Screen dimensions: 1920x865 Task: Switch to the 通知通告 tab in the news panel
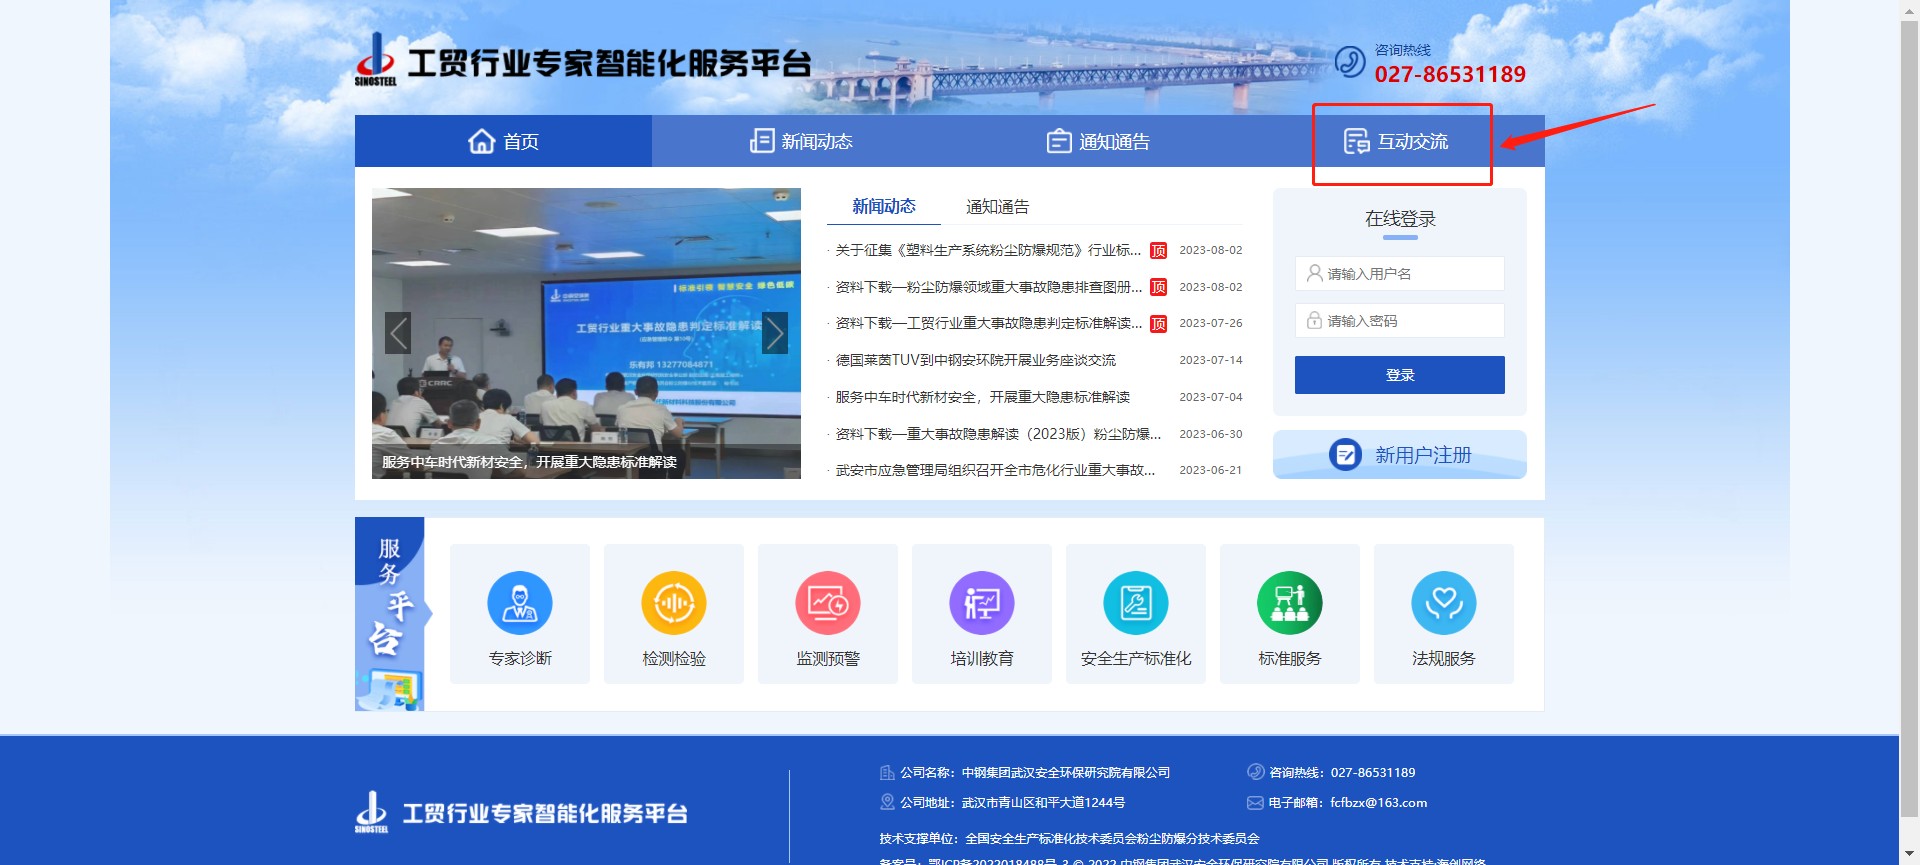tap(997, 207)
